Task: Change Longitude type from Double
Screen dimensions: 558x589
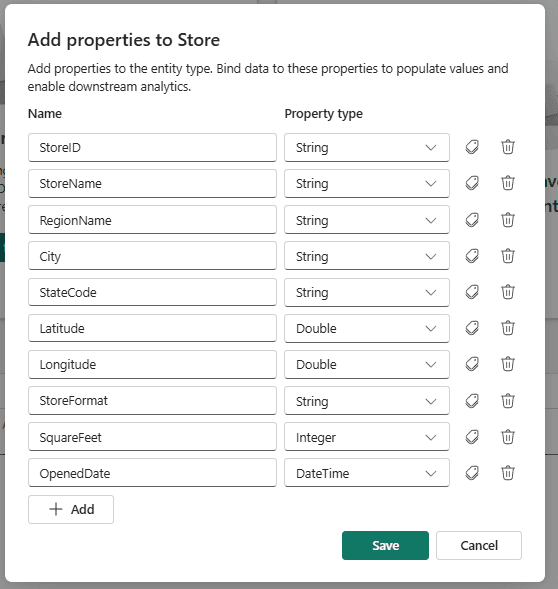Action: [x=367, y=364]
